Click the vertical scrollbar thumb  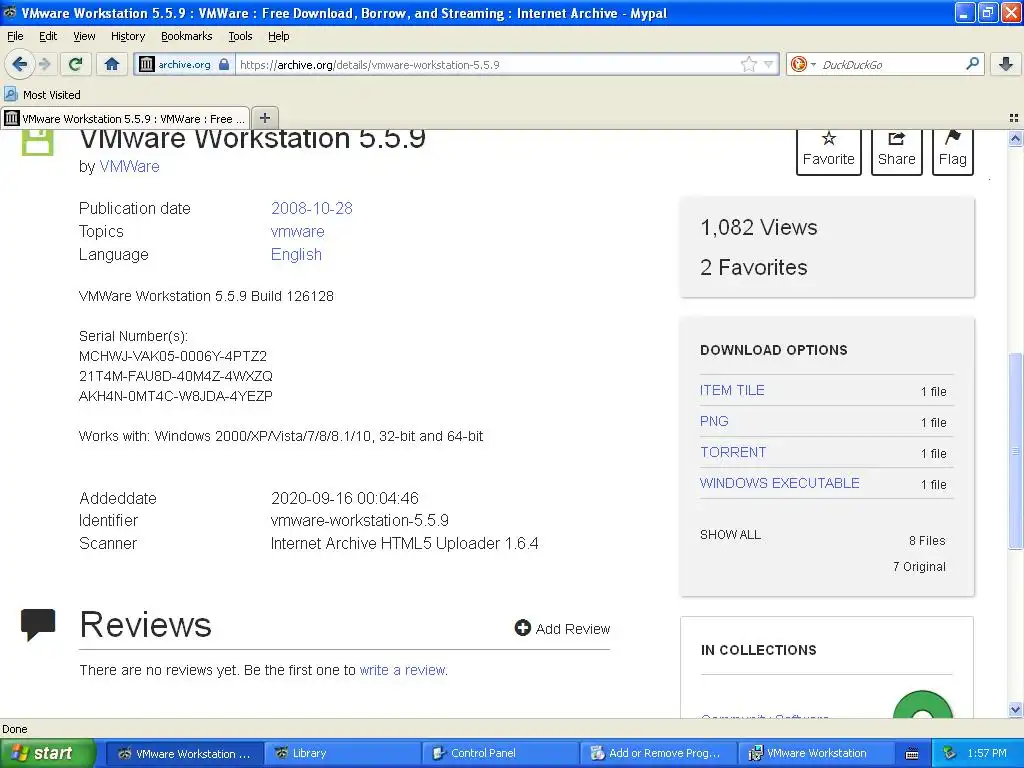click(x=1015, y=451)
